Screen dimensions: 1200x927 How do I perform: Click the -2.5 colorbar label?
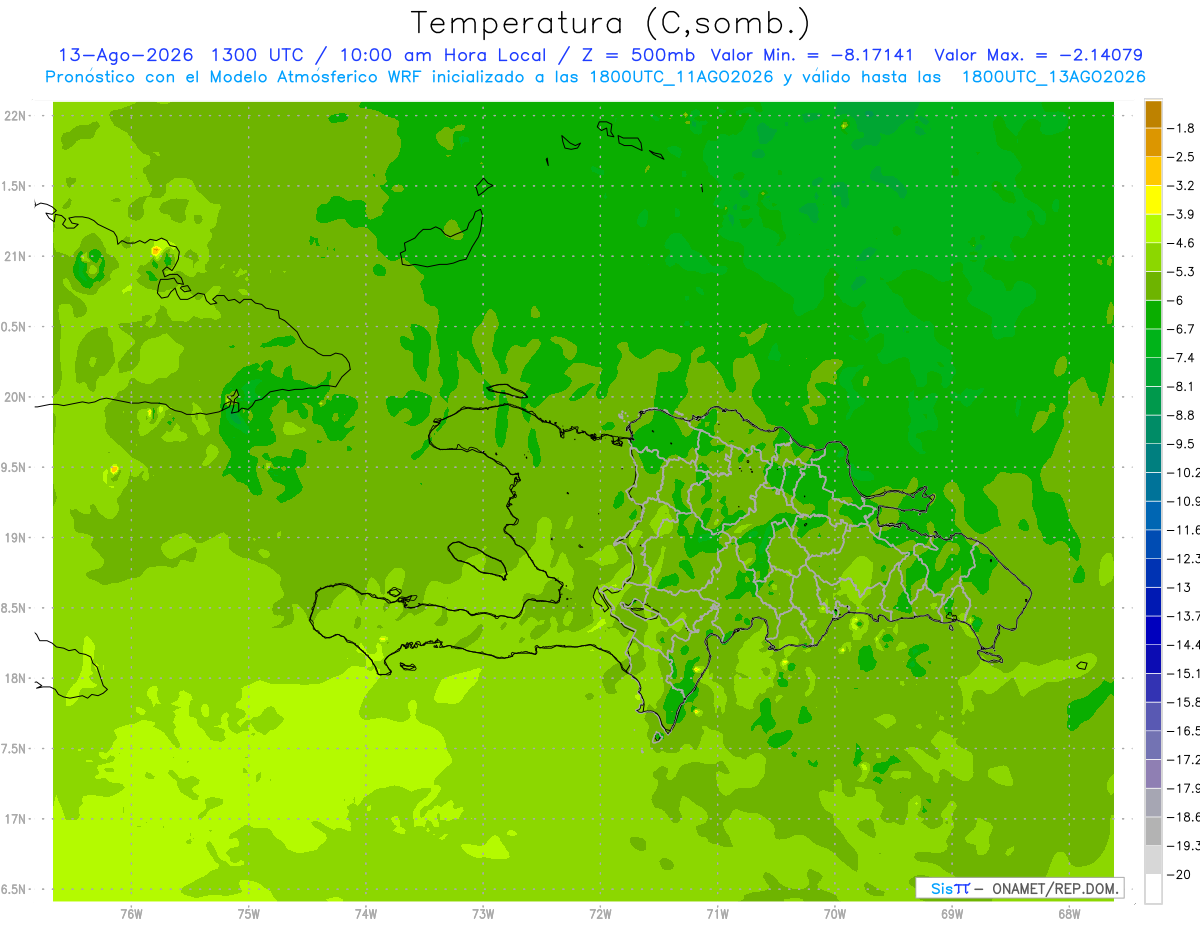click(x=1182, y=157)
